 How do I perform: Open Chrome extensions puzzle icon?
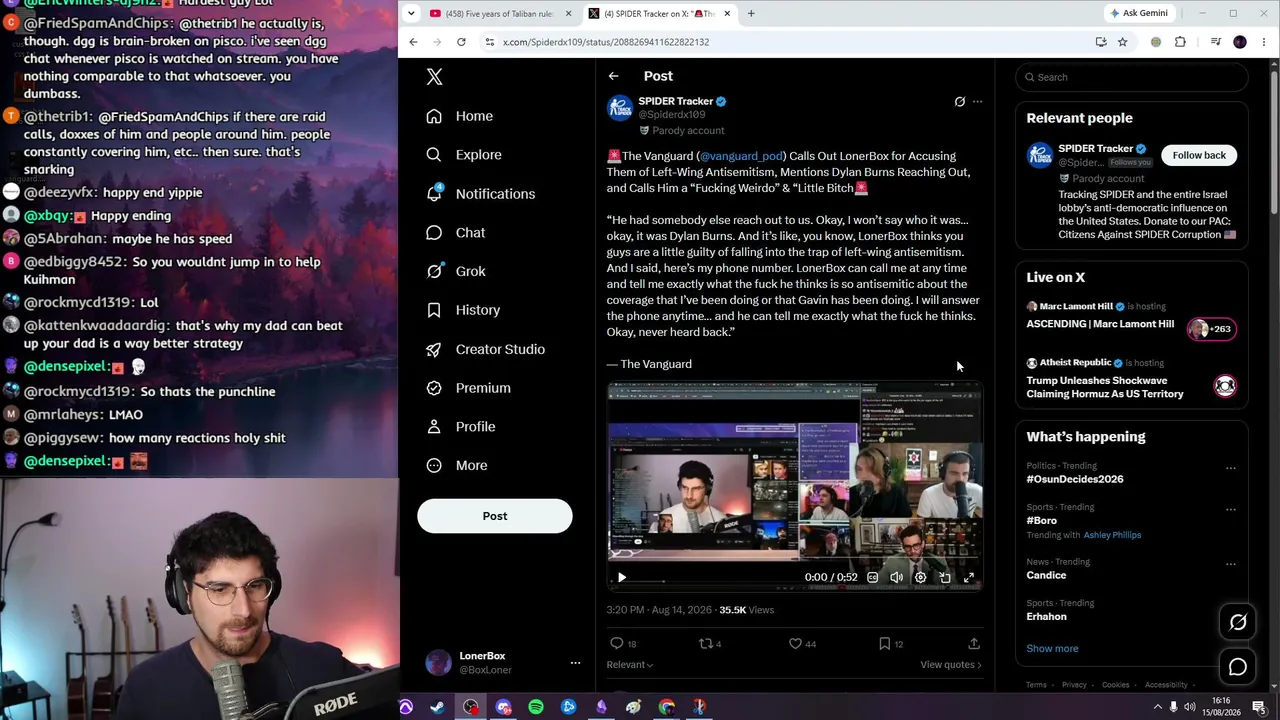click(1180, 42)
